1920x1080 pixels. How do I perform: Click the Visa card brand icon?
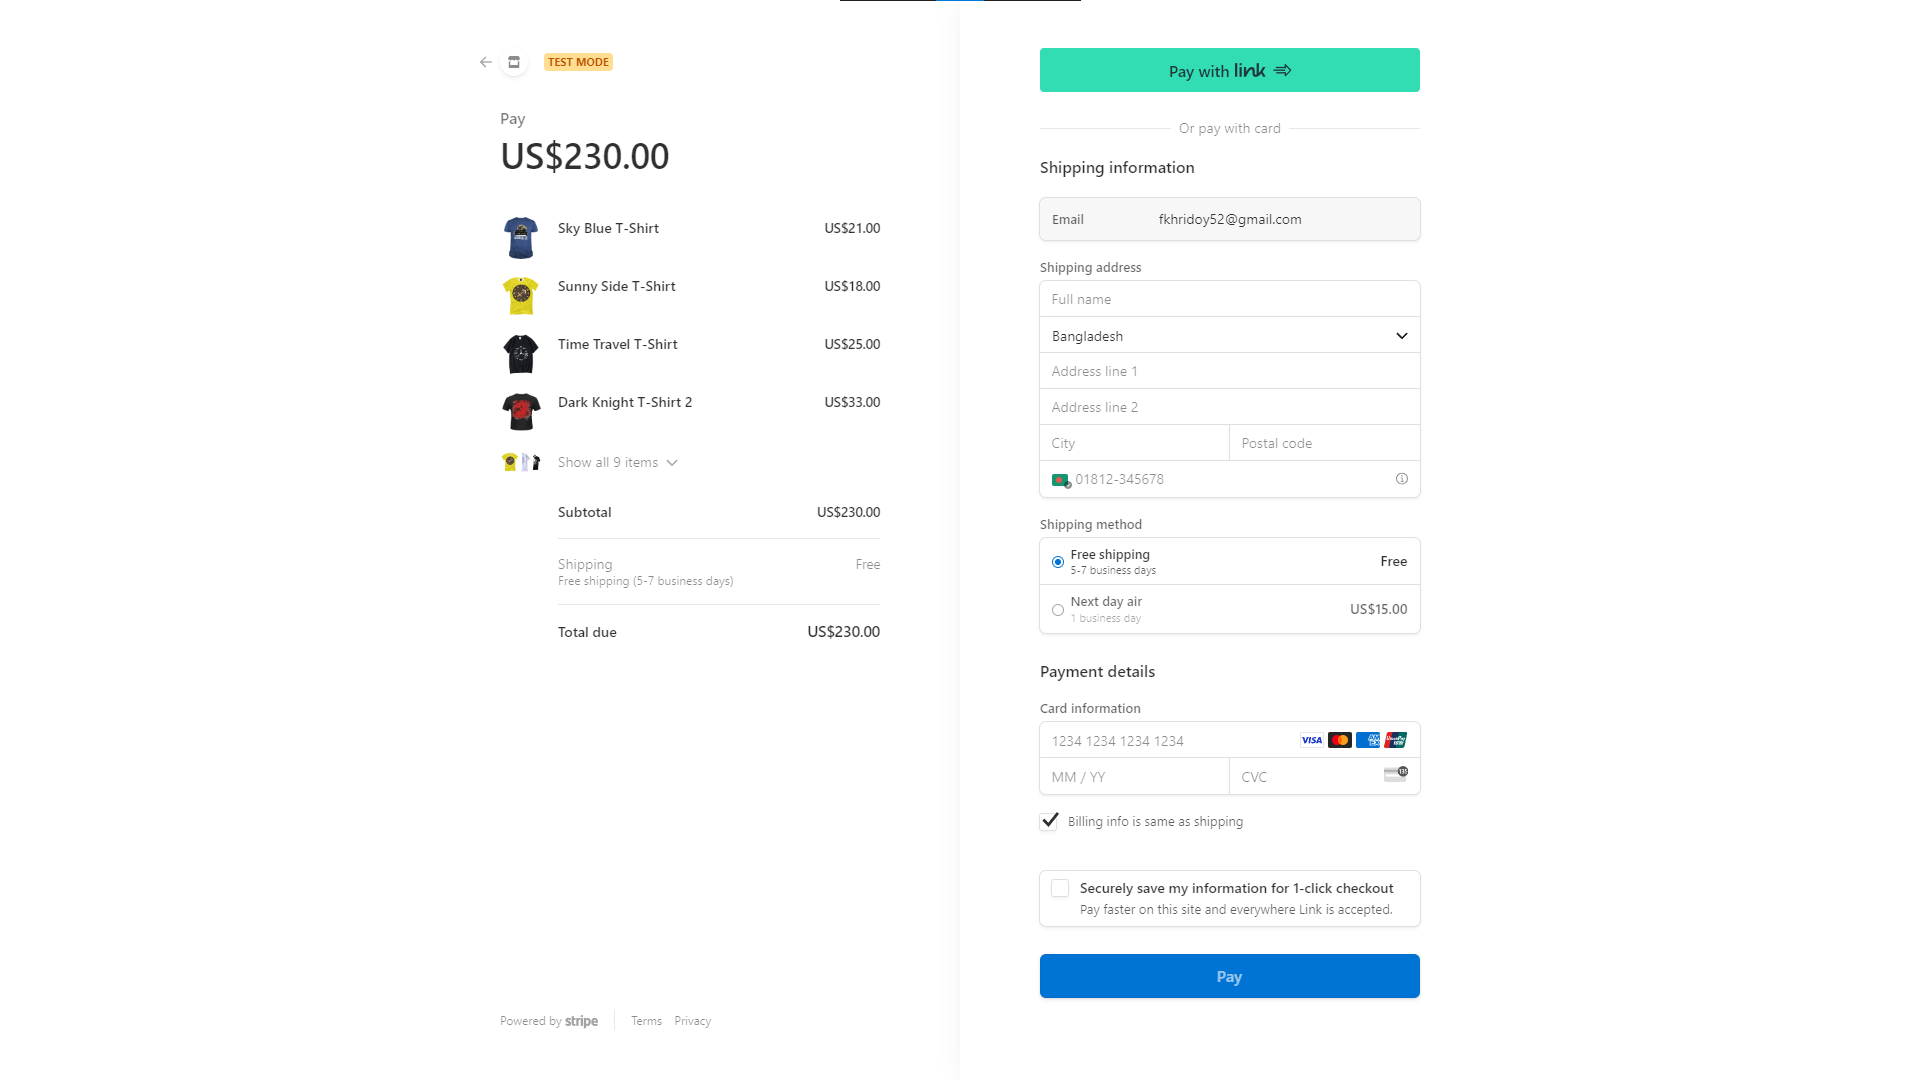pos(1311,740)
